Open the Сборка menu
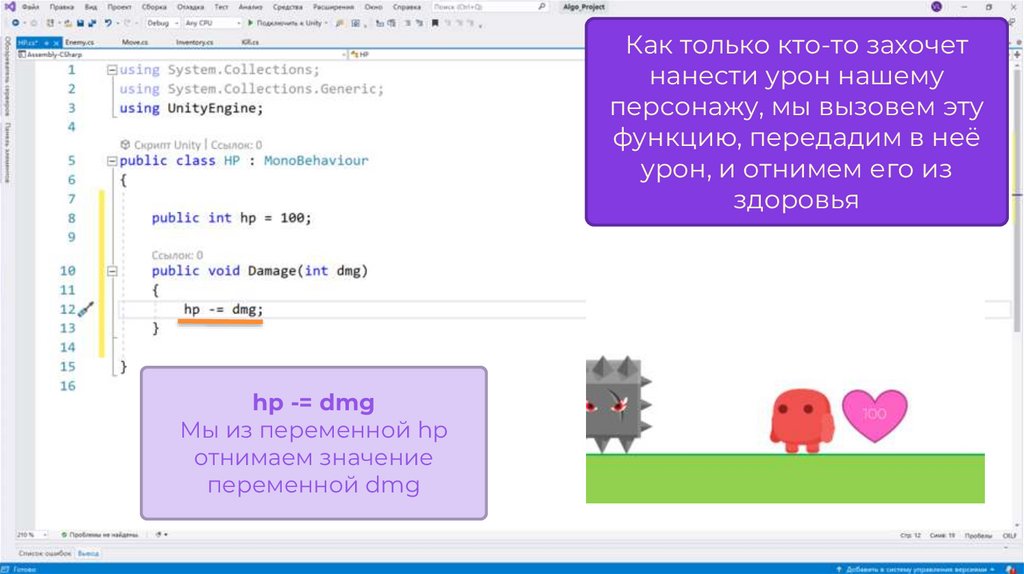The width and height of the screenshot is (1024, 574). click(154, 7)
